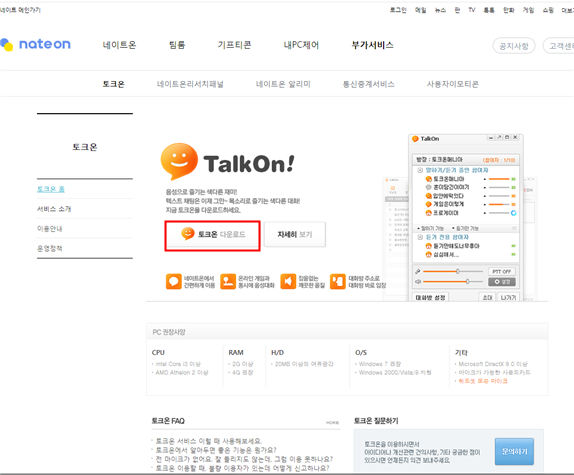Viewport: 574px width, 475px height.
Task: Select participant 밥안에떡있다 in list
Action: click(x=448, y=196)
